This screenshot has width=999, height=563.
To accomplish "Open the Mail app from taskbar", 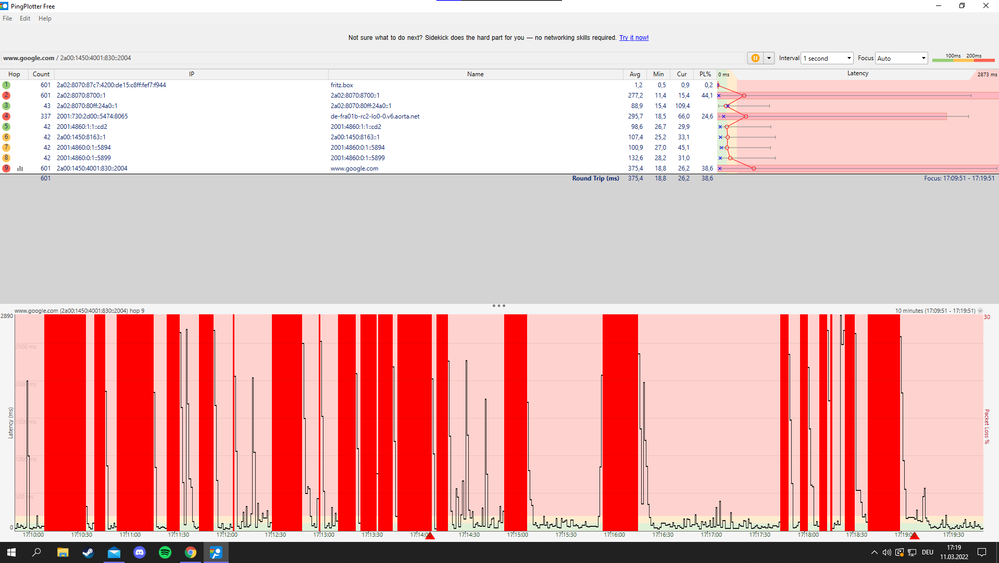I will (113, 552).
